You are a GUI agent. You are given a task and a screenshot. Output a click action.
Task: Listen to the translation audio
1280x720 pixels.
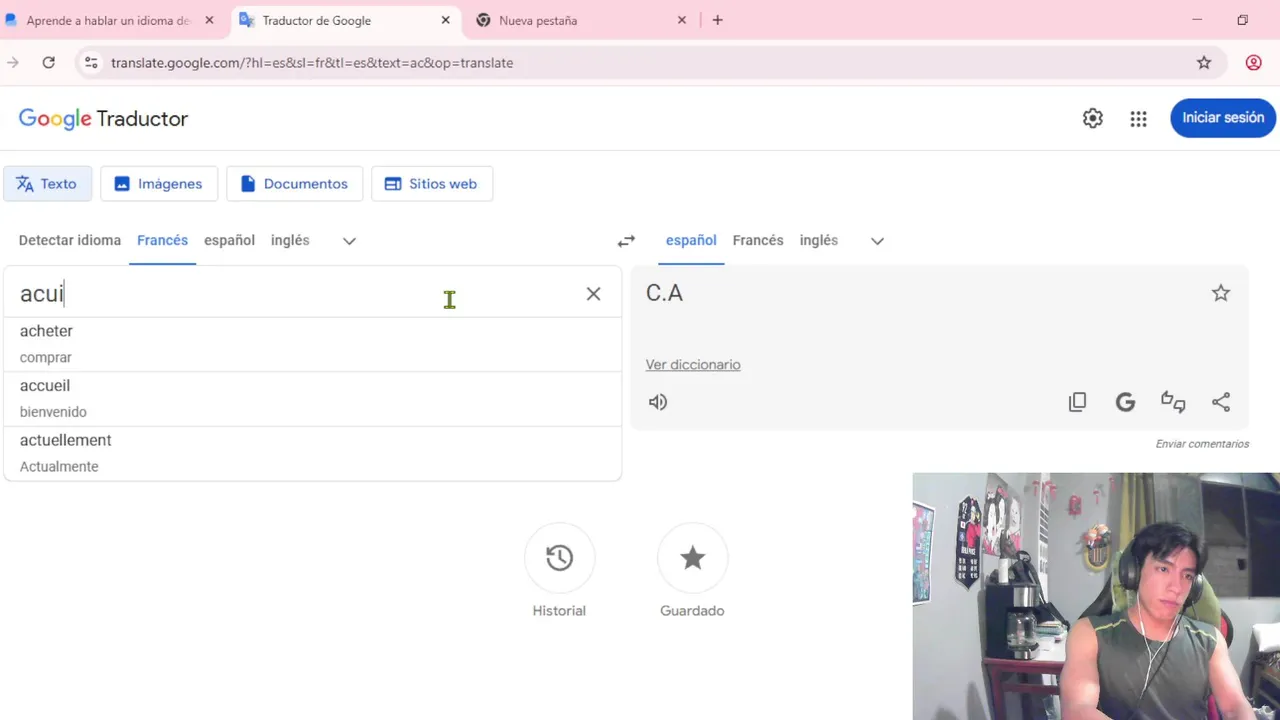click(x=658, y=402)
